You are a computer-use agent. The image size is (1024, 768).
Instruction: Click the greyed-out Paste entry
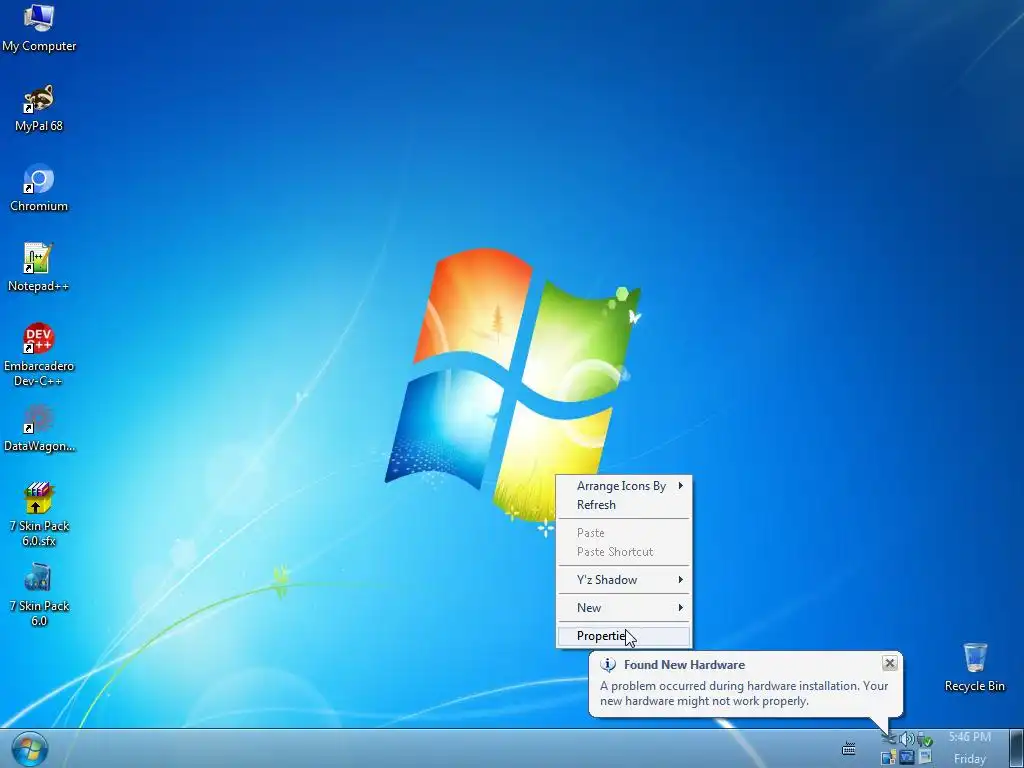[624, 533]
